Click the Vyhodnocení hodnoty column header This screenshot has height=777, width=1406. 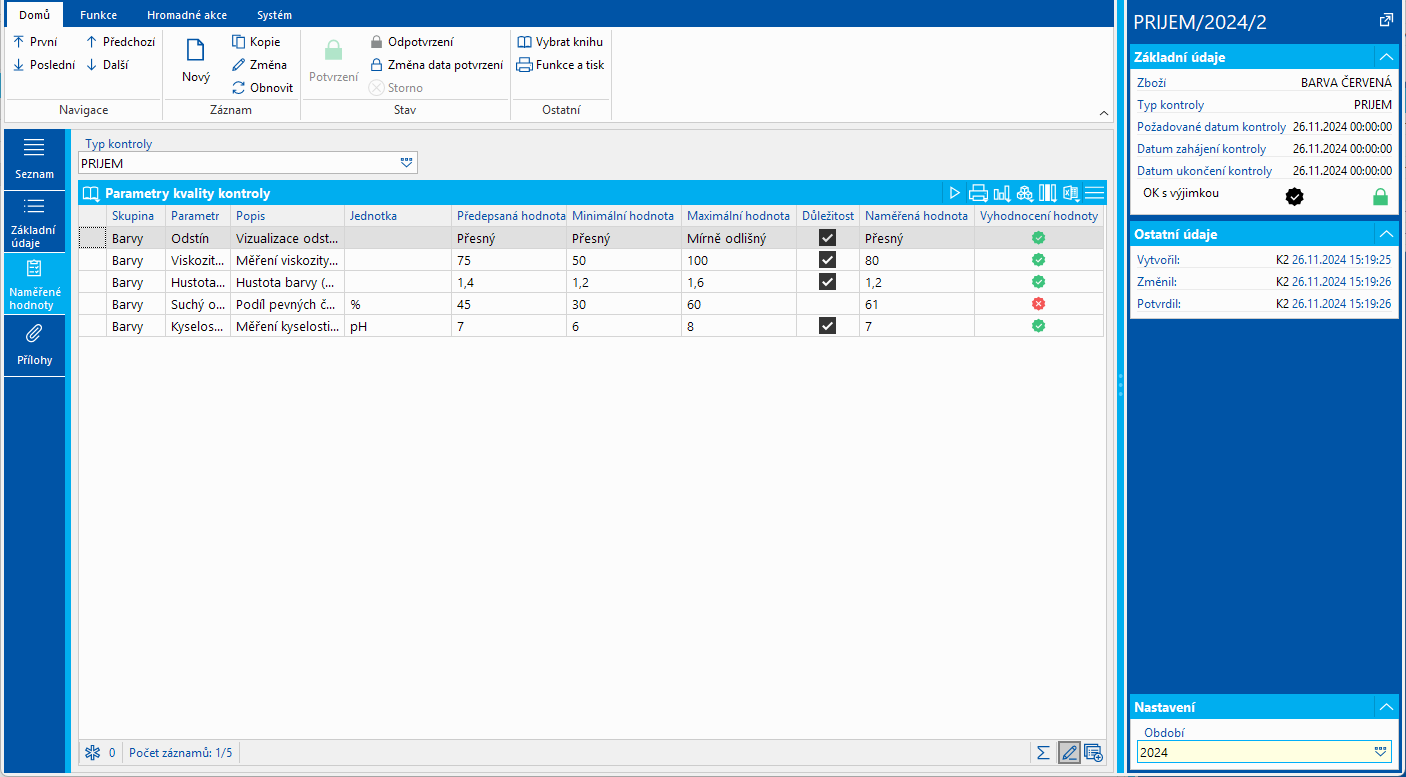click(x=1039, y=216)
